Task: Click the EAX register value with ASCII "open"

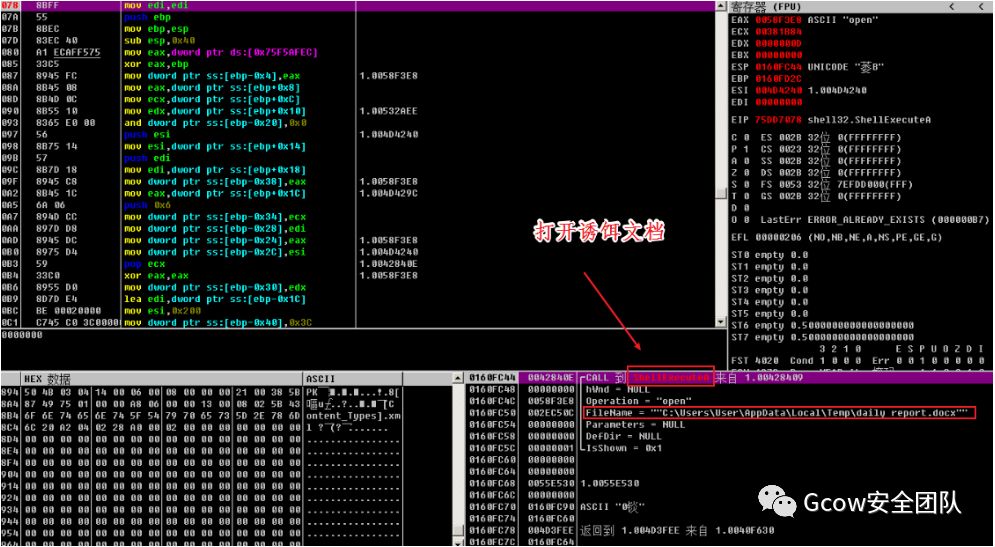Action: tap(779, 20)
